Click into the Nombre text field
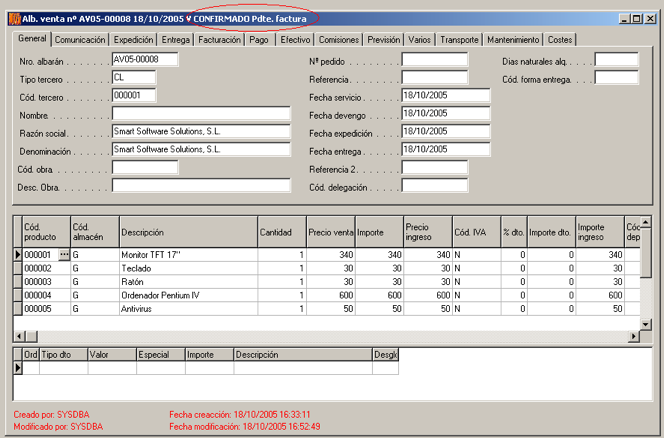This screenshot has height=439, width=666. coord(200,113)
